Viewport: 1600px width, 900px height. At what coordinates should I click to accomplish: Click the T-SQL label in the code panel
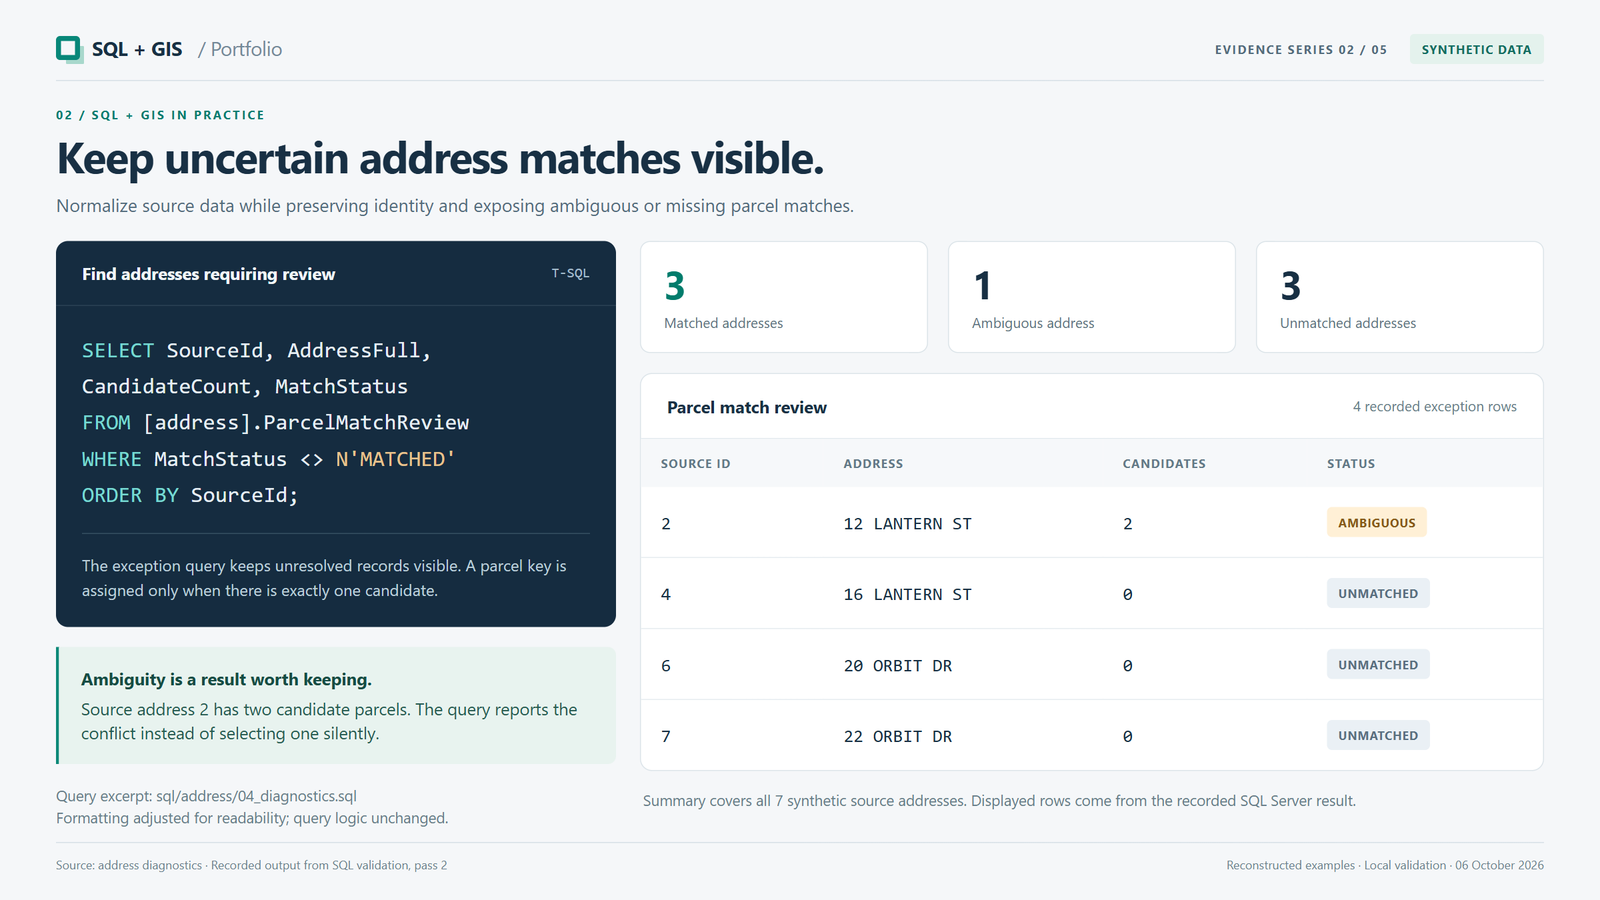coord(570,273)
